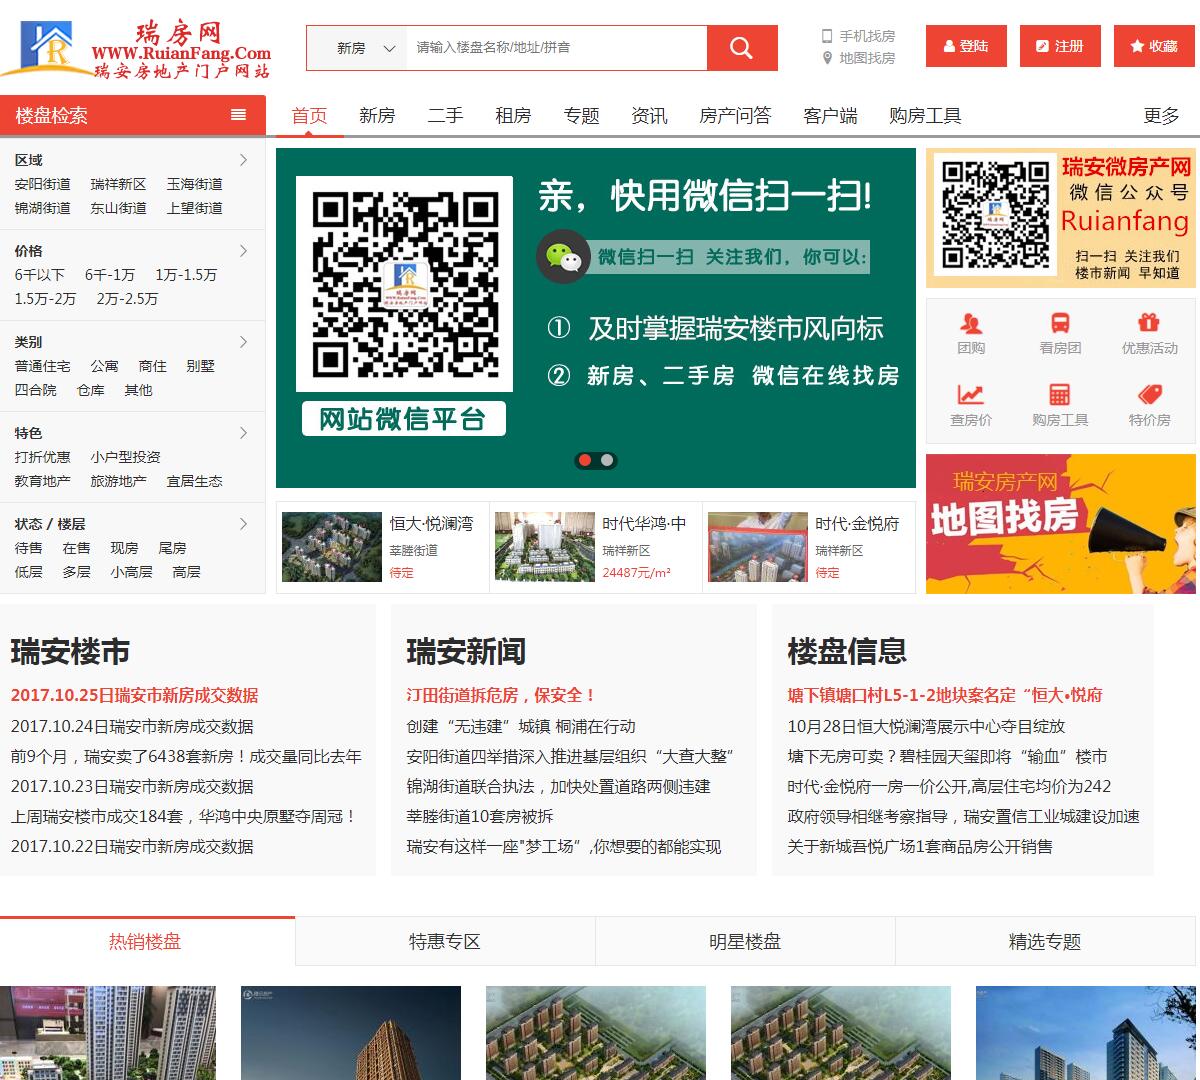Image resolution: width=1200 pixels, height=1080 pixels.
Task: Click the 地图找房 megaphone banner
Action: 1060,524
